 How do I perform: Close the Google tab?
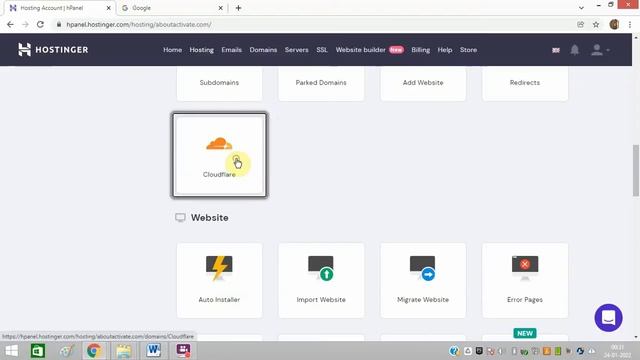click(x=220, y=8)
